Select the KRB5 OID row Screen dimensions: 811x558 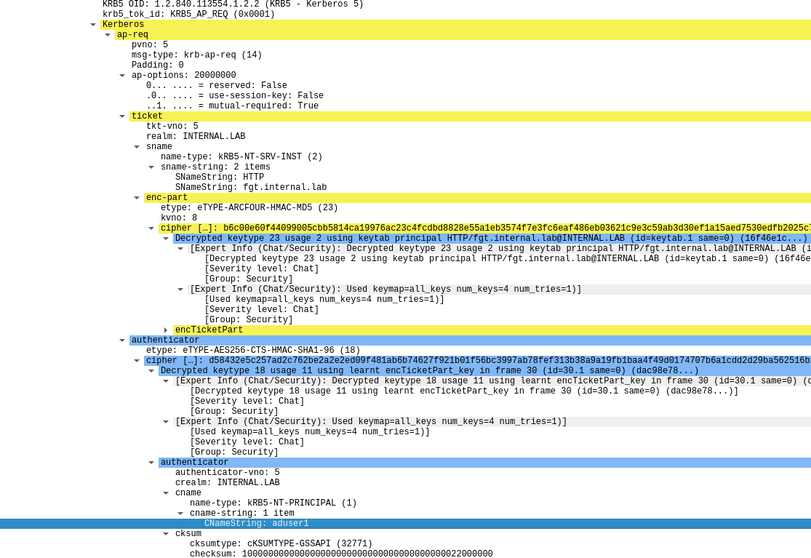(x=233, y=4)
